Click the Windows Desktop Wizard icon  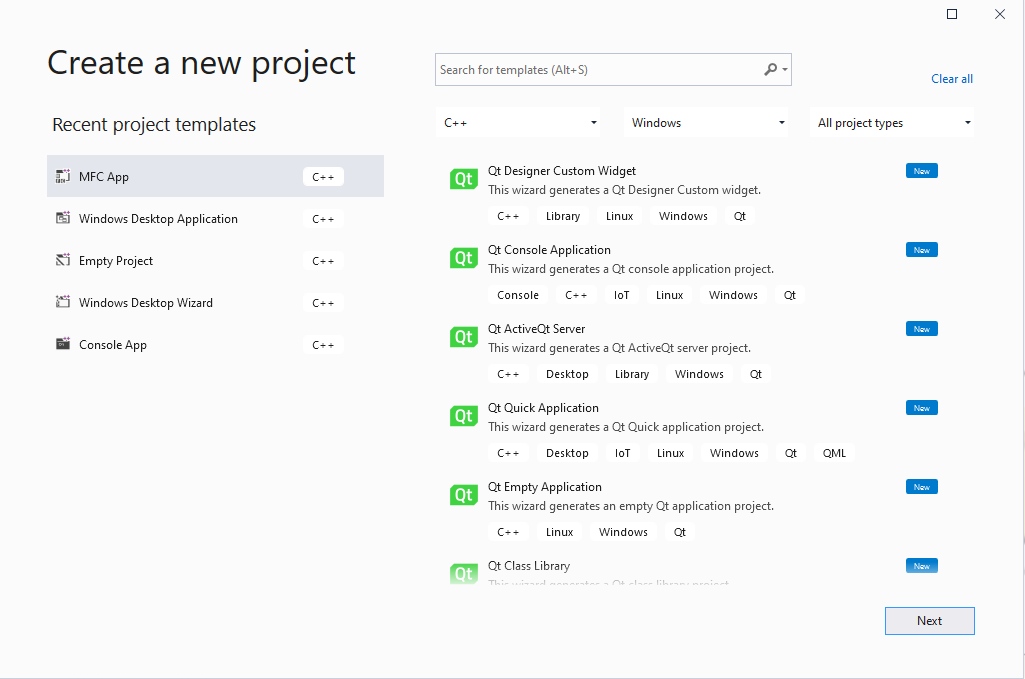click(x=63, y=302)
